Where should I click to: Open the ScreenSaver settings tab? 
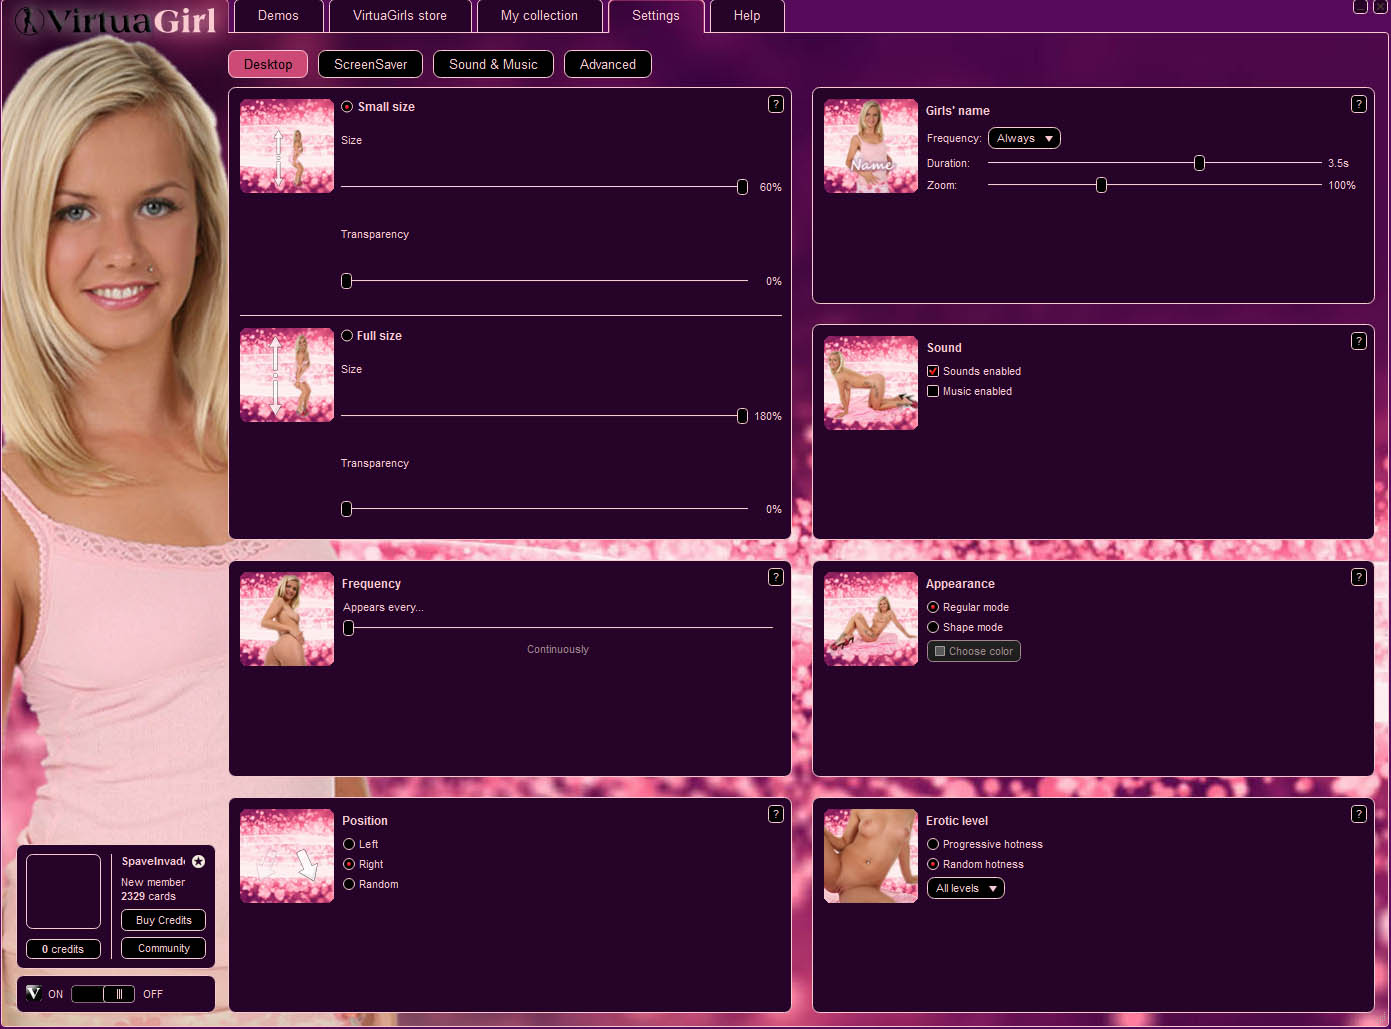pos(370,64)
